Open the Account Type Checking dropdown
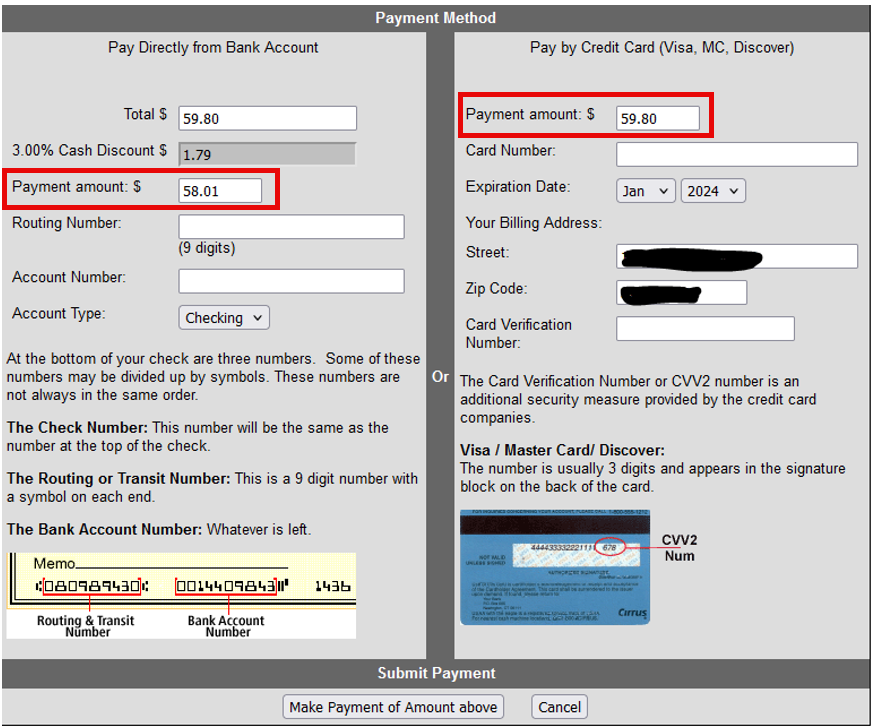 point(225,318)
